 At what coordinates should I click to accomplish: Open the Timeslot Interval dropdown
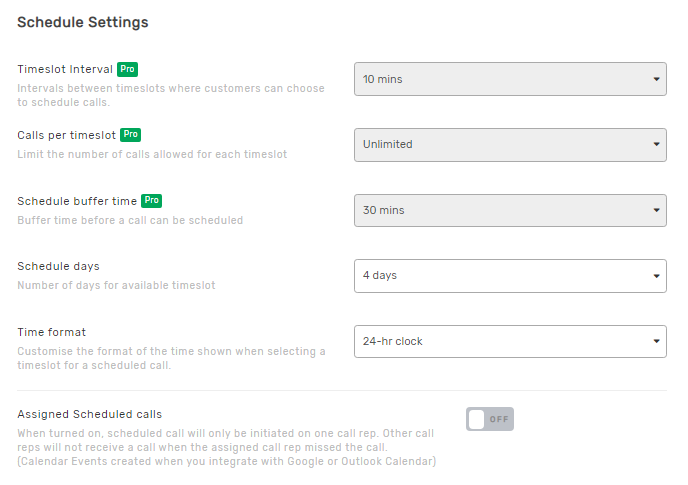click(510, 79)
